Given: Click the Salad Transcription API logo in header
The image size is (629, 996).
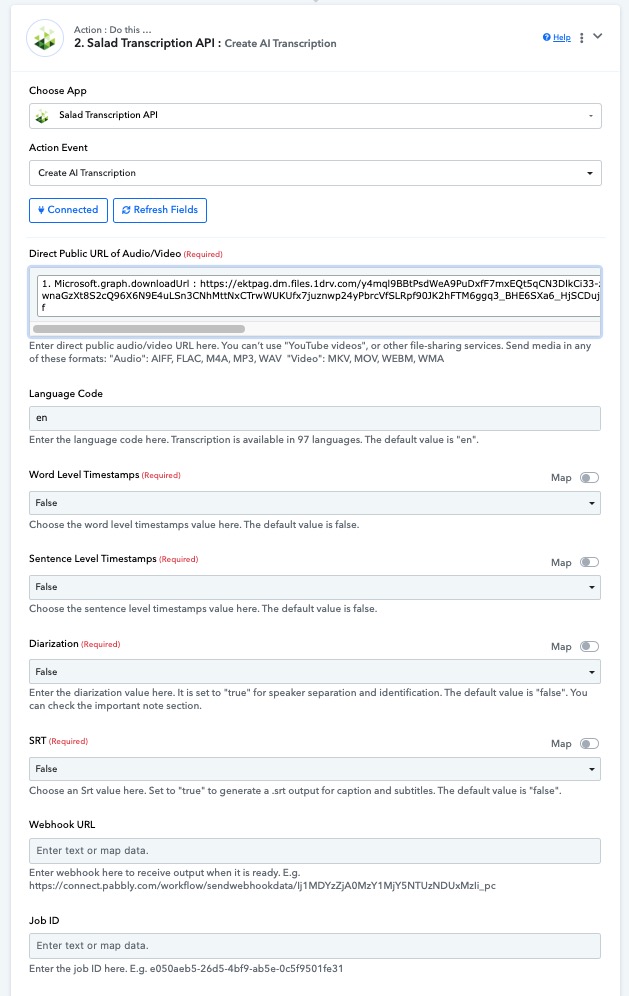Looking at the screenshot, I should [x=45, y=38].
